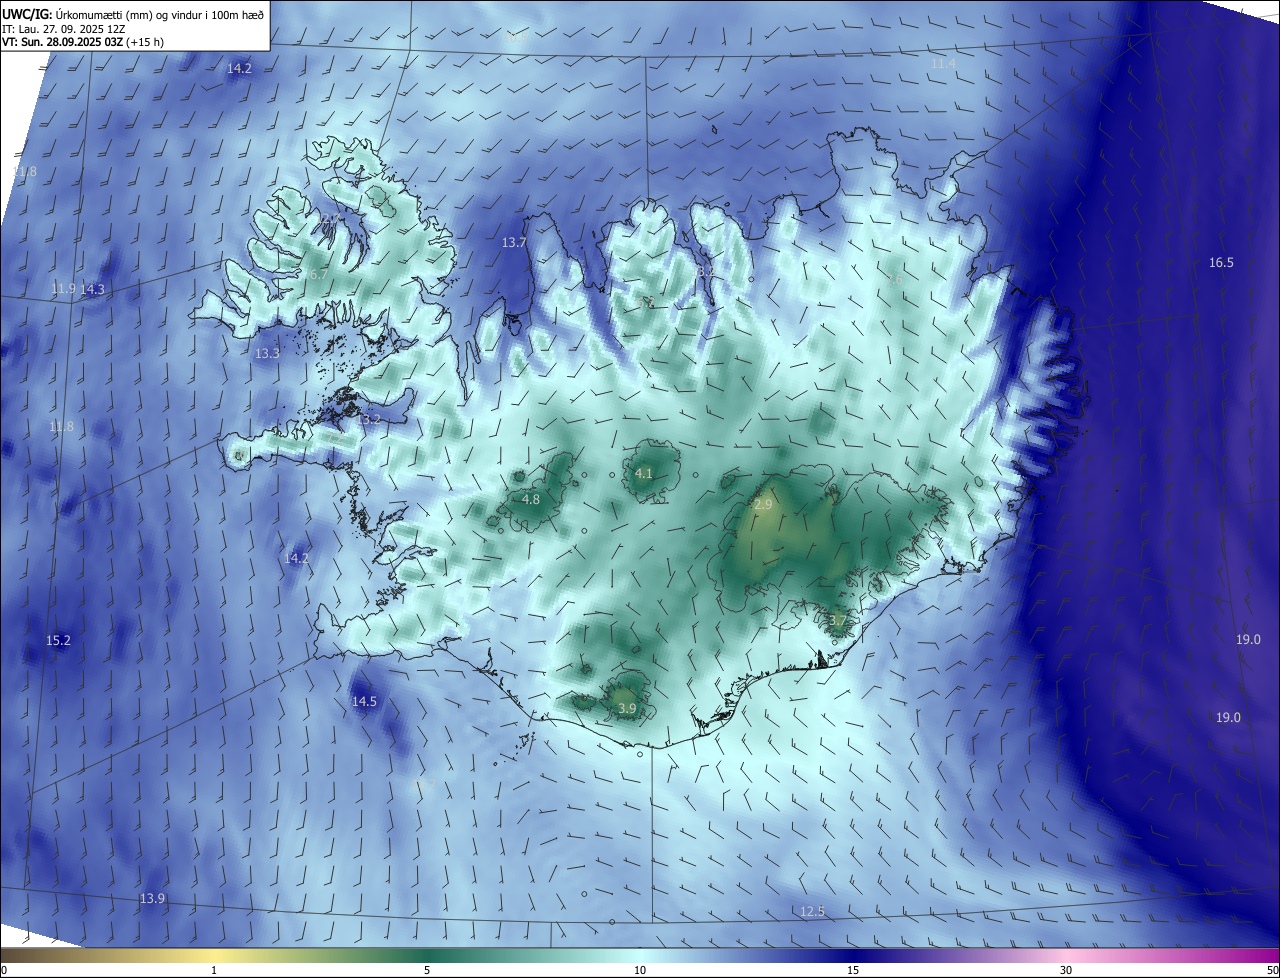Click the 2.9 value on Vatnajökull glacier
The image size is (1280, 978).
coord(763,505)
